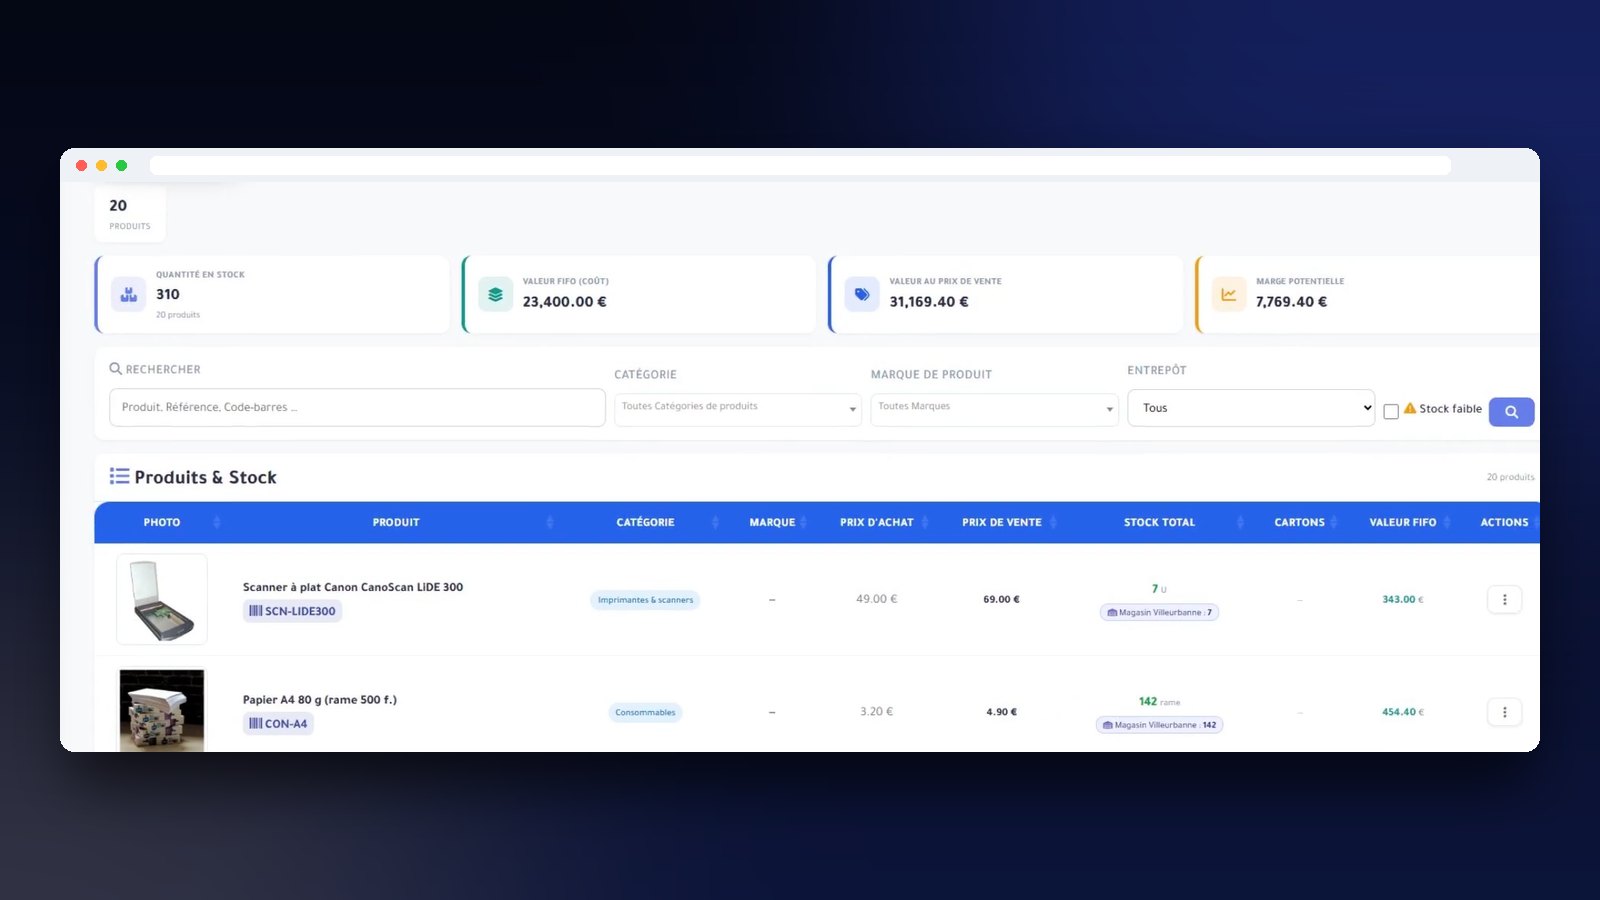Image resolution: width=1600 pixels, height=900 pixels.
Task: Click the Imprimantes & scanners category tag
Action: point(645,600)
